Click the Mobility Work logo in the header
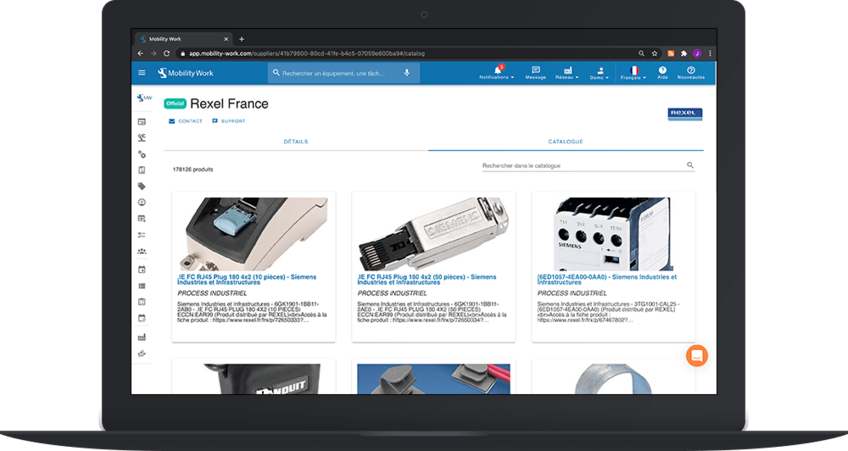848x451 pixels. [x=186, y=73]
